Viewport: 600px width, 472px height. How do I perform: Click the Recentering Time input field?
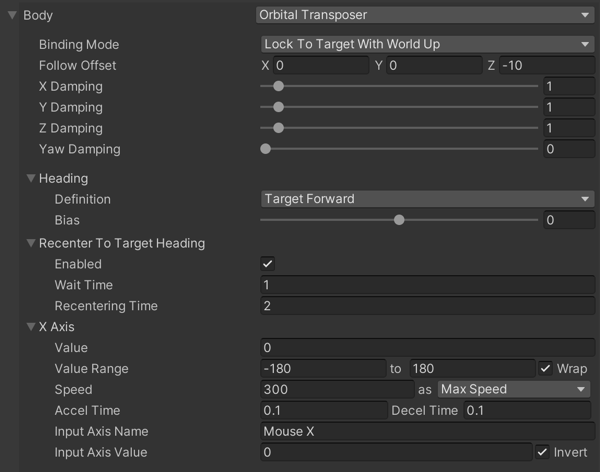click(x=426, y=306)
